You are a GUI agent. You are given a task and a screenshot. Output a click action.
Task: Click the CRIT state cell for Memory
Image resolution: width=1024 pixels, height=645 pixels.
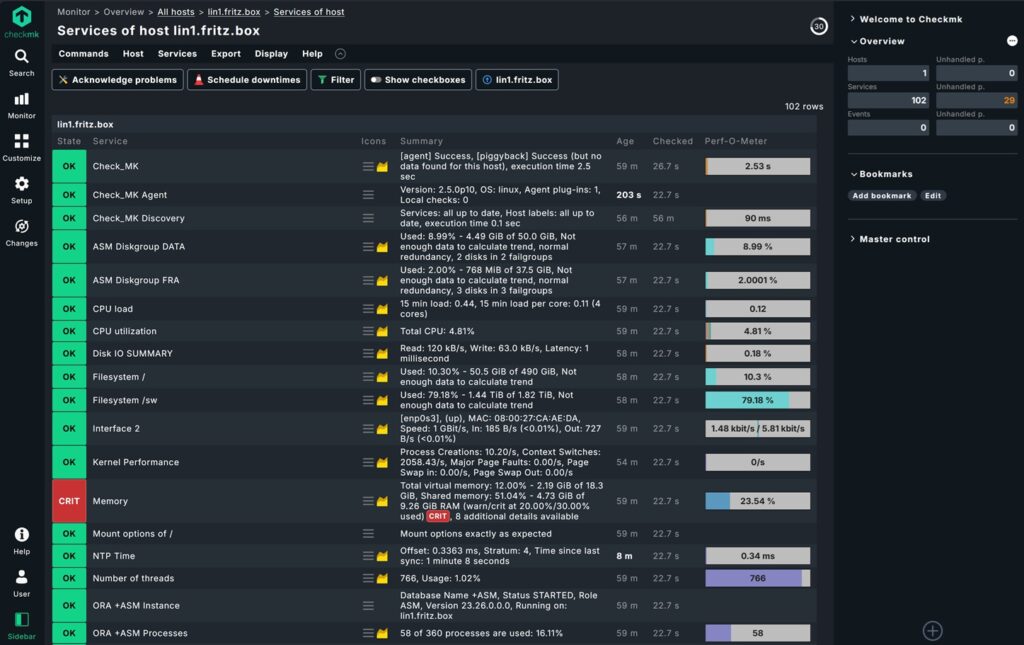69,501
